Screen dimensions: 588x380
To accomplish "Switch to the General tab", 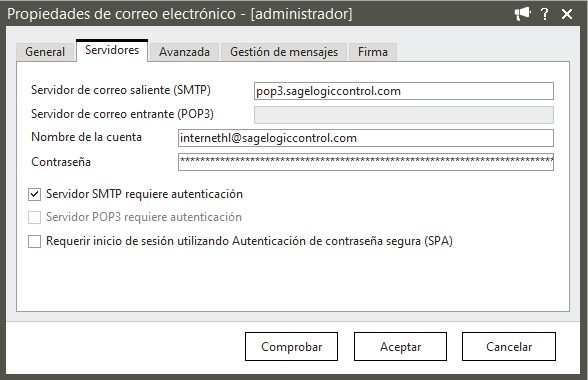I will point(45,51).
